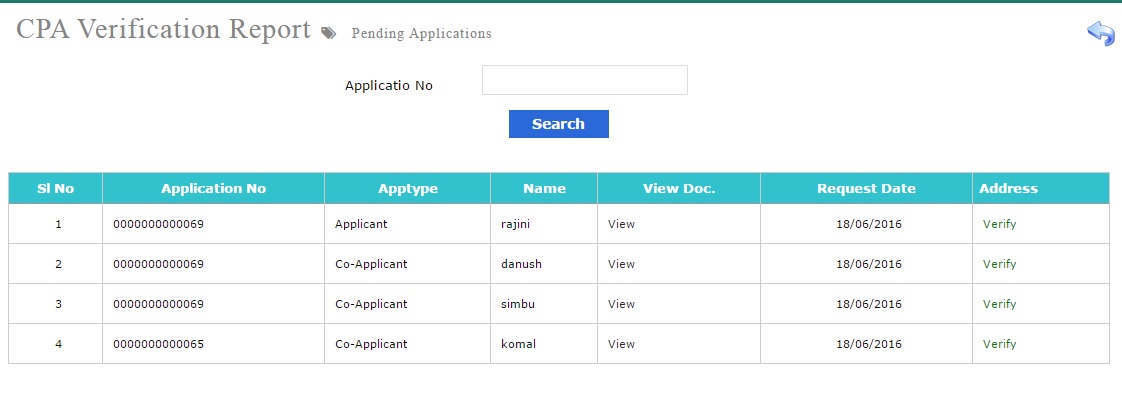
Task: Click the blue back arrow icon
Action: tap(1100, 34)
